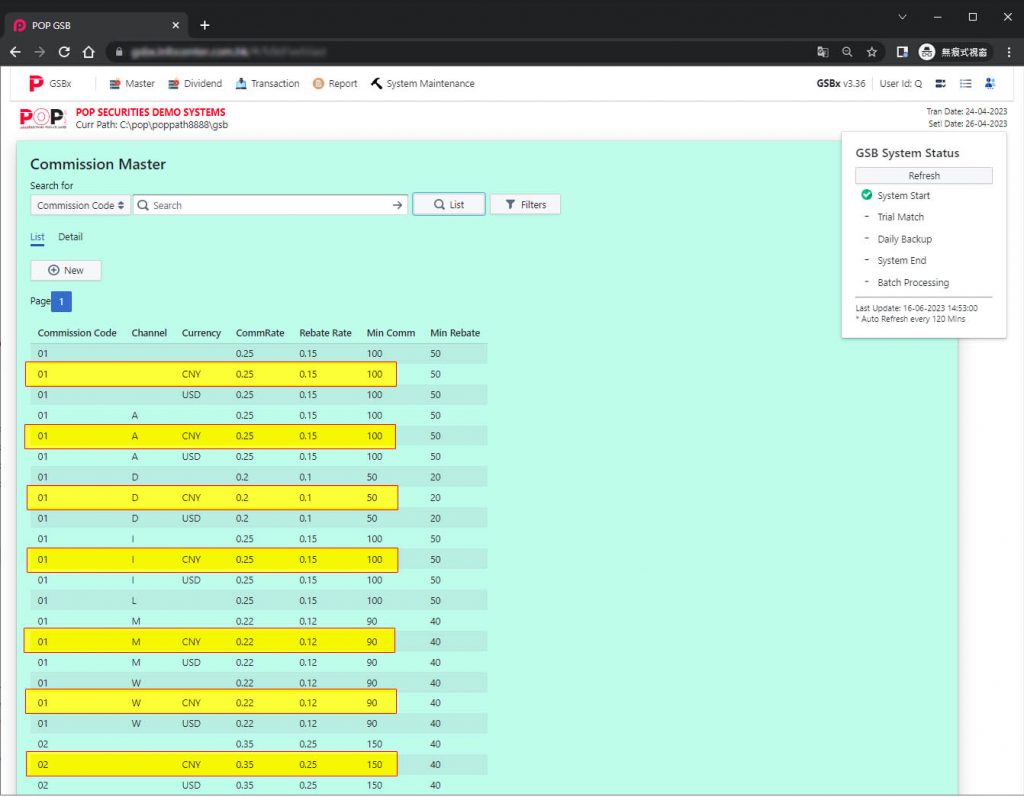Click the incognito profile button
This screenshot has height=797, width=1024.
[x=954, y=52]
